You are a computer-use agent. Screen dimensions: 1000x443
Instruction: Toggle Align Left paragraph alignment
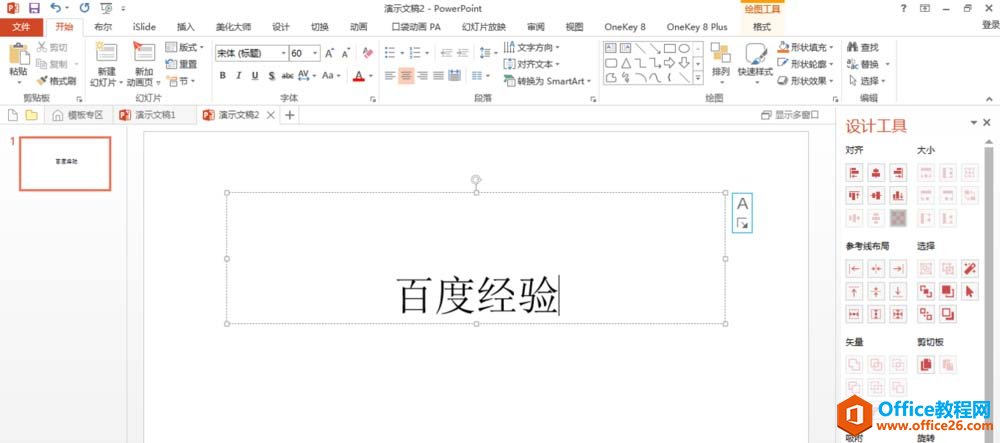pos(390,75)
